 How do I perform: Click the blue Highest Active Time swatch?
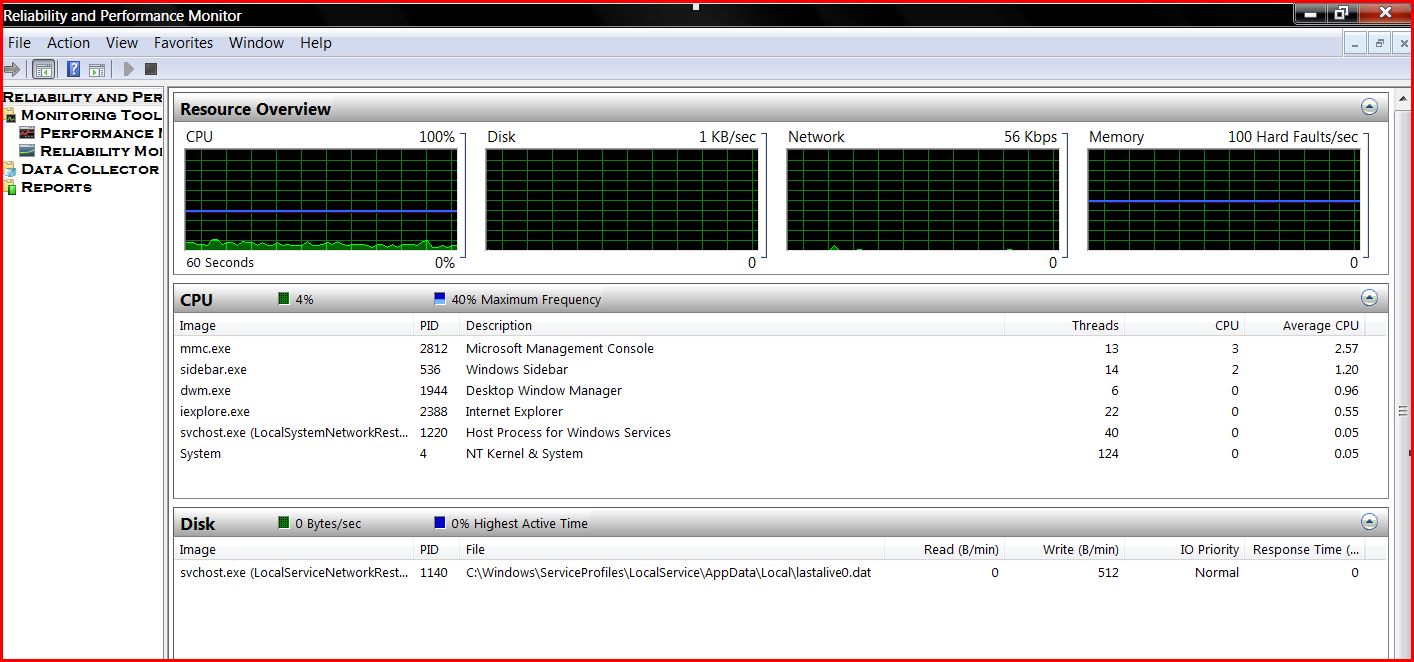click(x=440, y=523)
